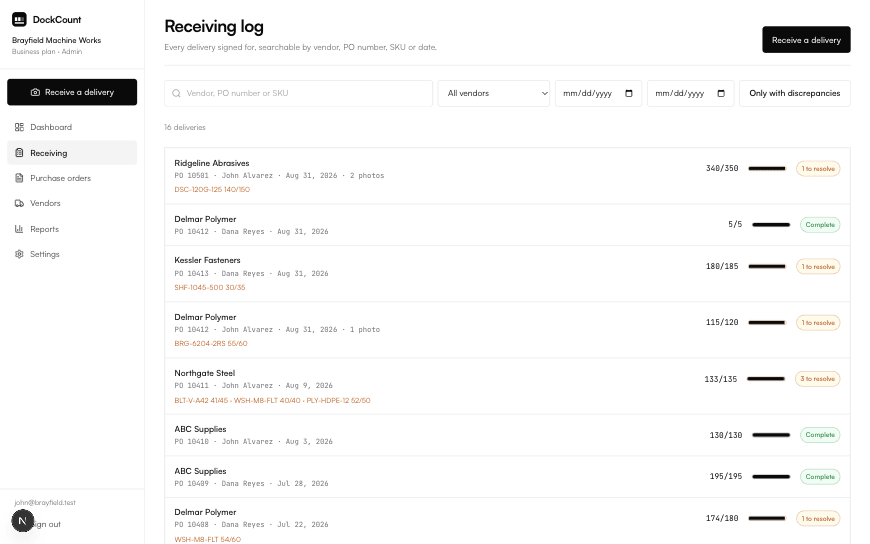Viewport: 870px width, 544px height.
Task: Open Delmar Polymer 5/5 delivery
Action: click(507, 225)
